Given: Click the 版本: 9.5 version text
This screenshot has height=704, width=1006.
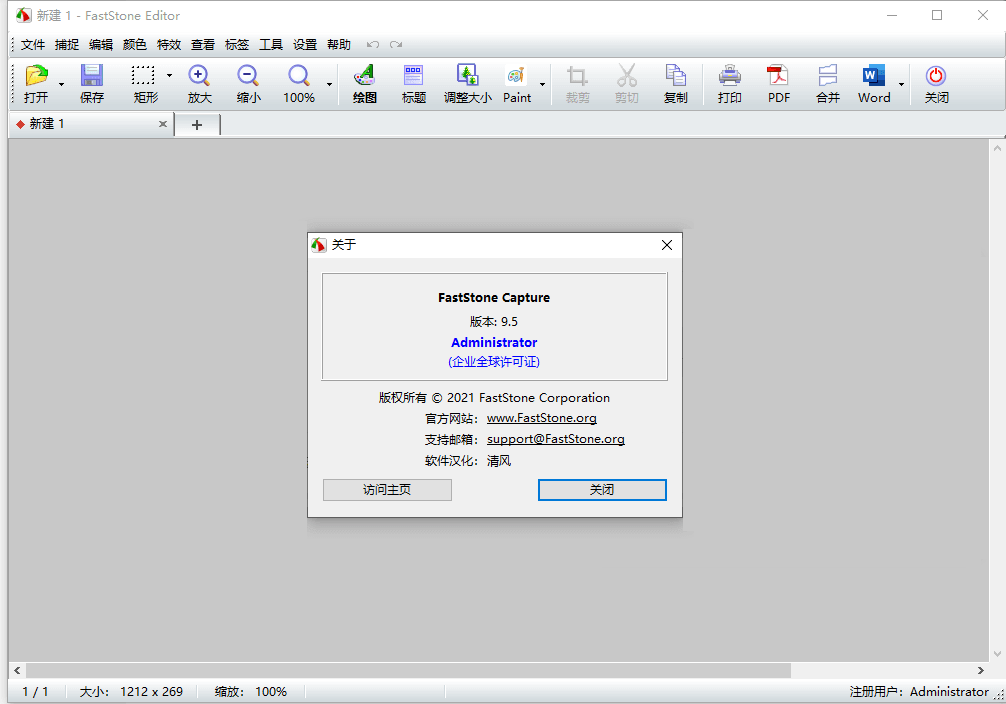Looking at the screenshot, I should [493, 322].
